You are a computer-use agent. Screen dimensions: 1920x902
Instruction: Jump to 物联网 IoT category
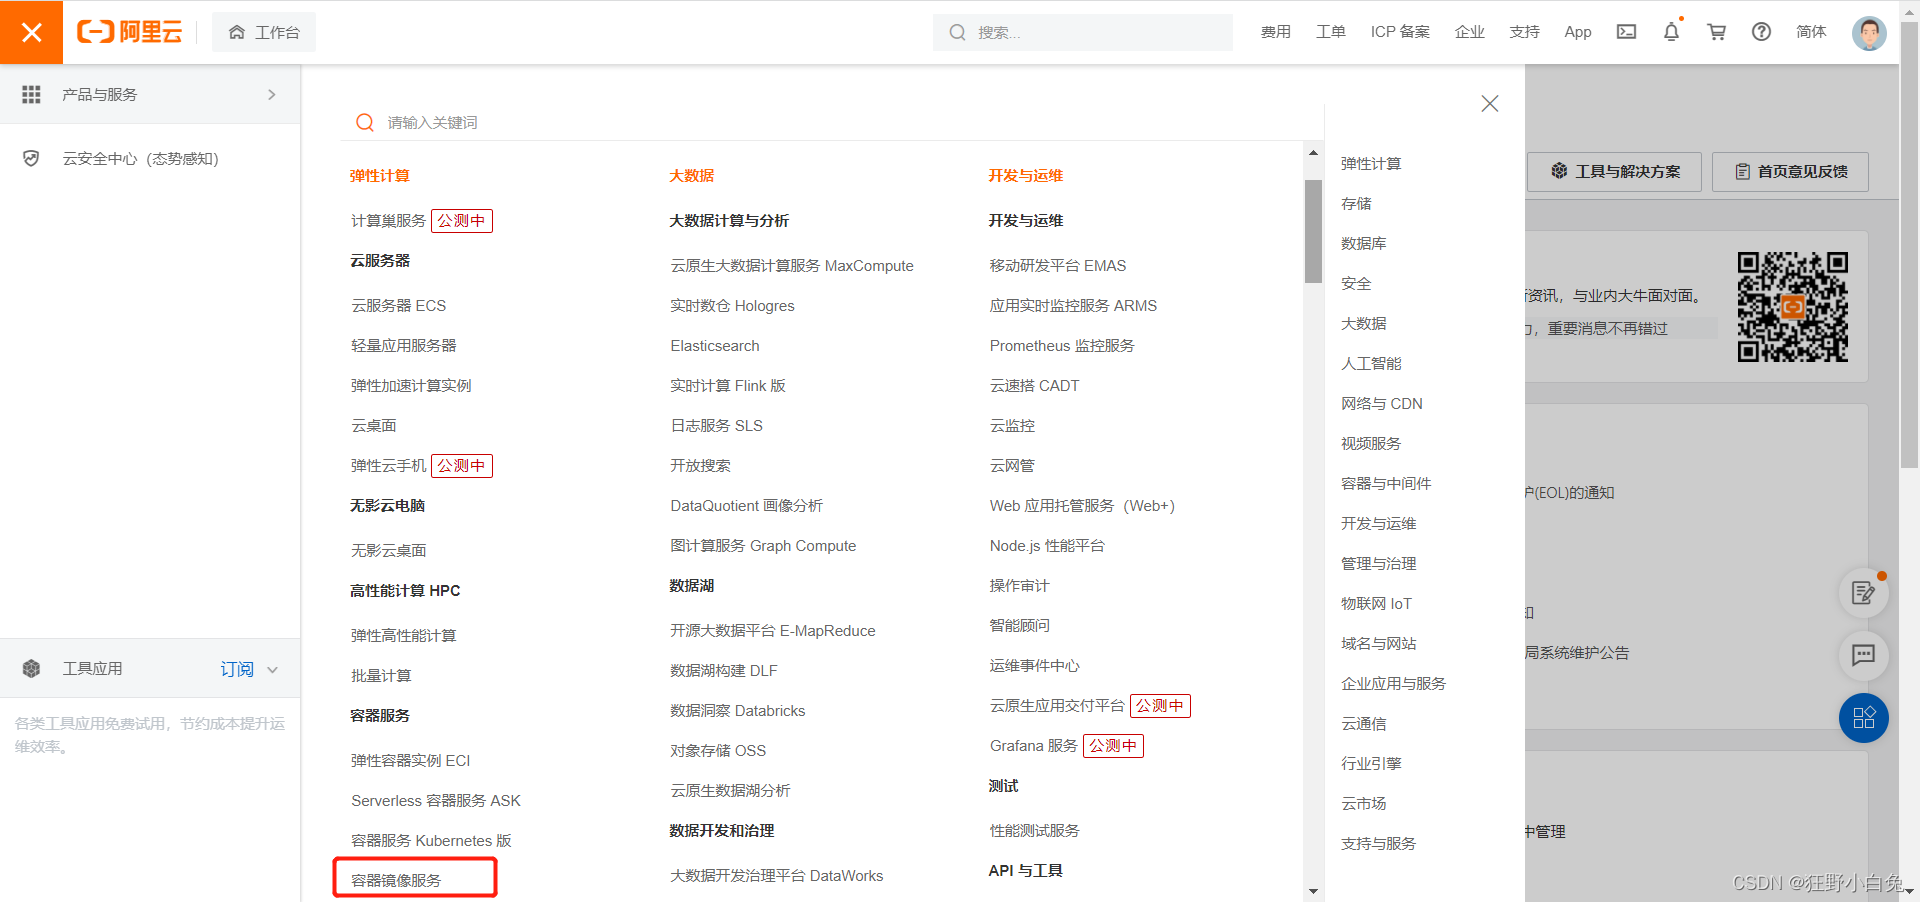(1376, 603)
